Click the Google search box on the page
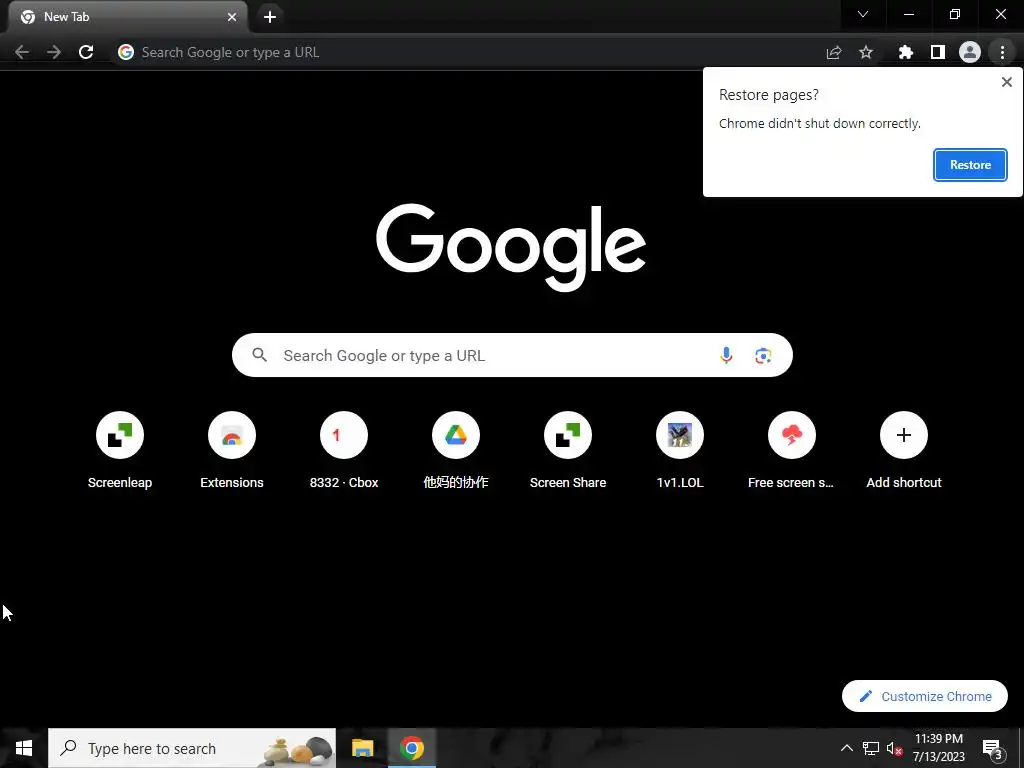This screenshot has height=768, width=1024. [x=512, y=355]
